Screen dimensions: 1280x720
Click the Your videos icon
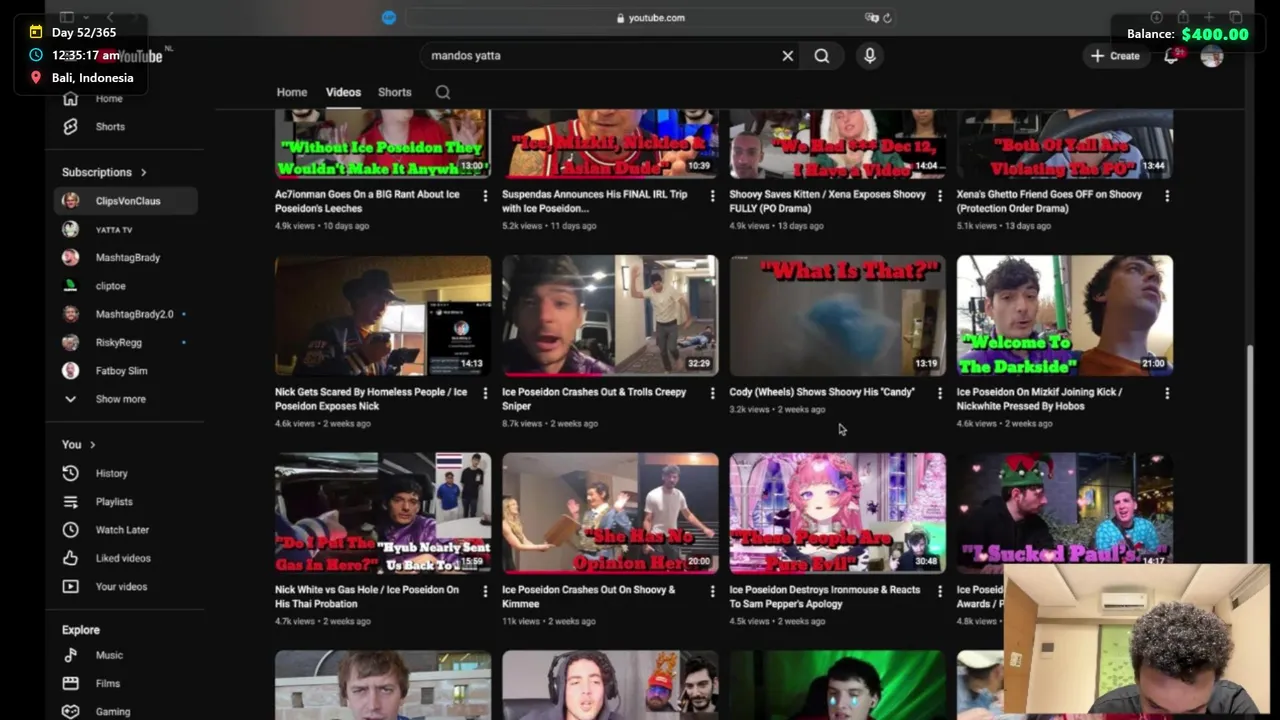click(70, 587)
